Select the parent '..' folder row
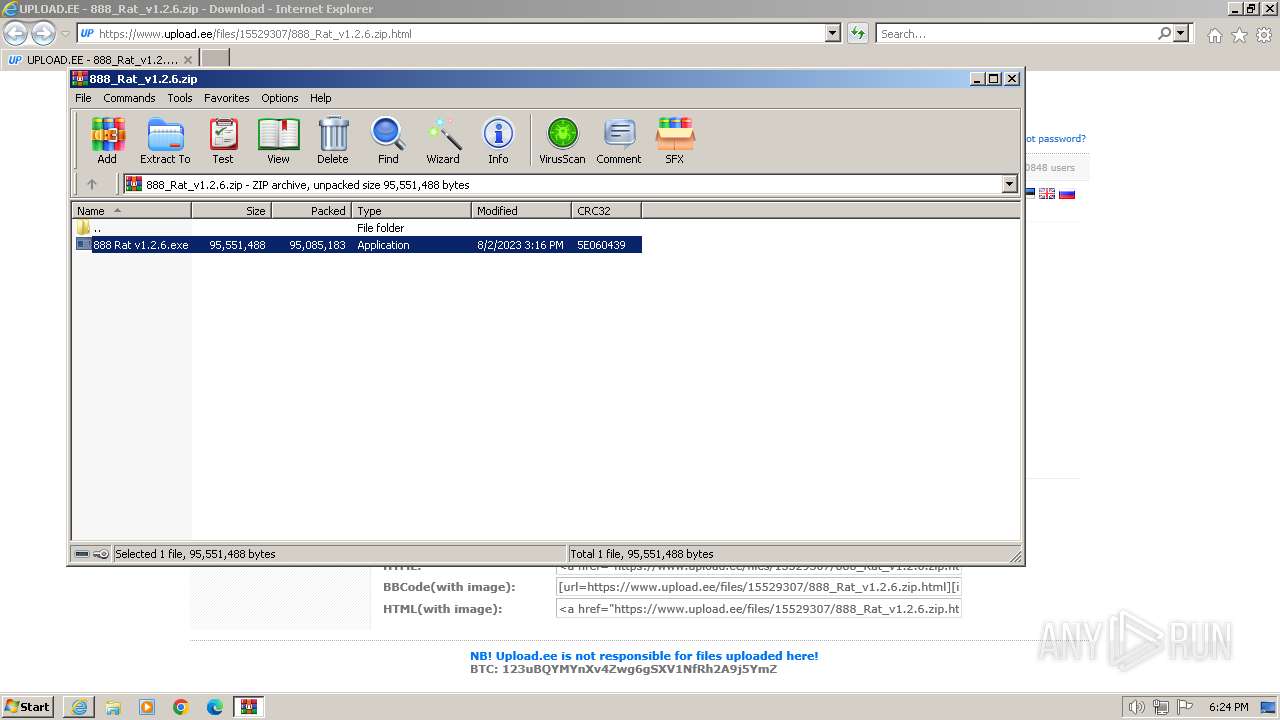The height and width of the screenshot is (720, 1280). pos(357,228)
